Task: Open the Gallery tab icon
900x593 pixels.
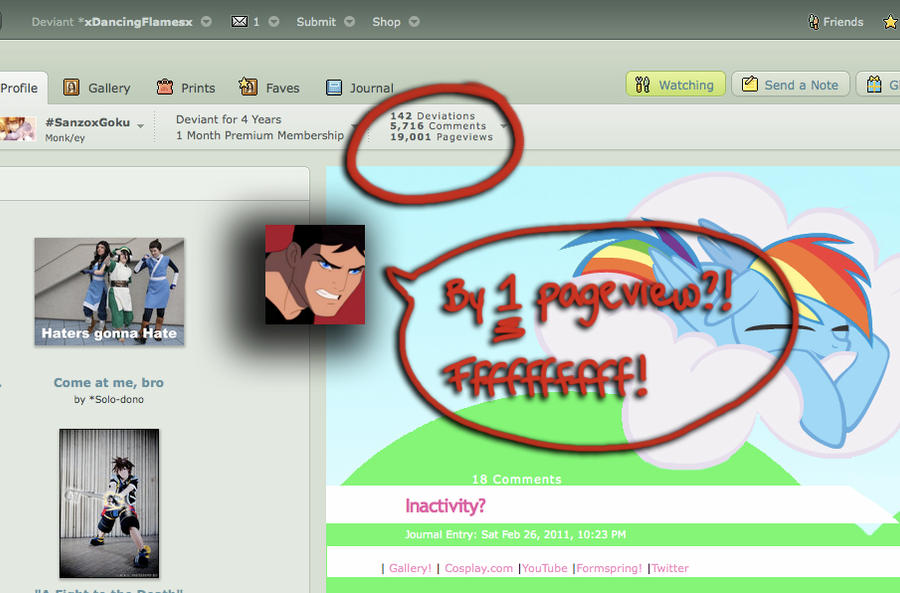Action: [71, 87]
